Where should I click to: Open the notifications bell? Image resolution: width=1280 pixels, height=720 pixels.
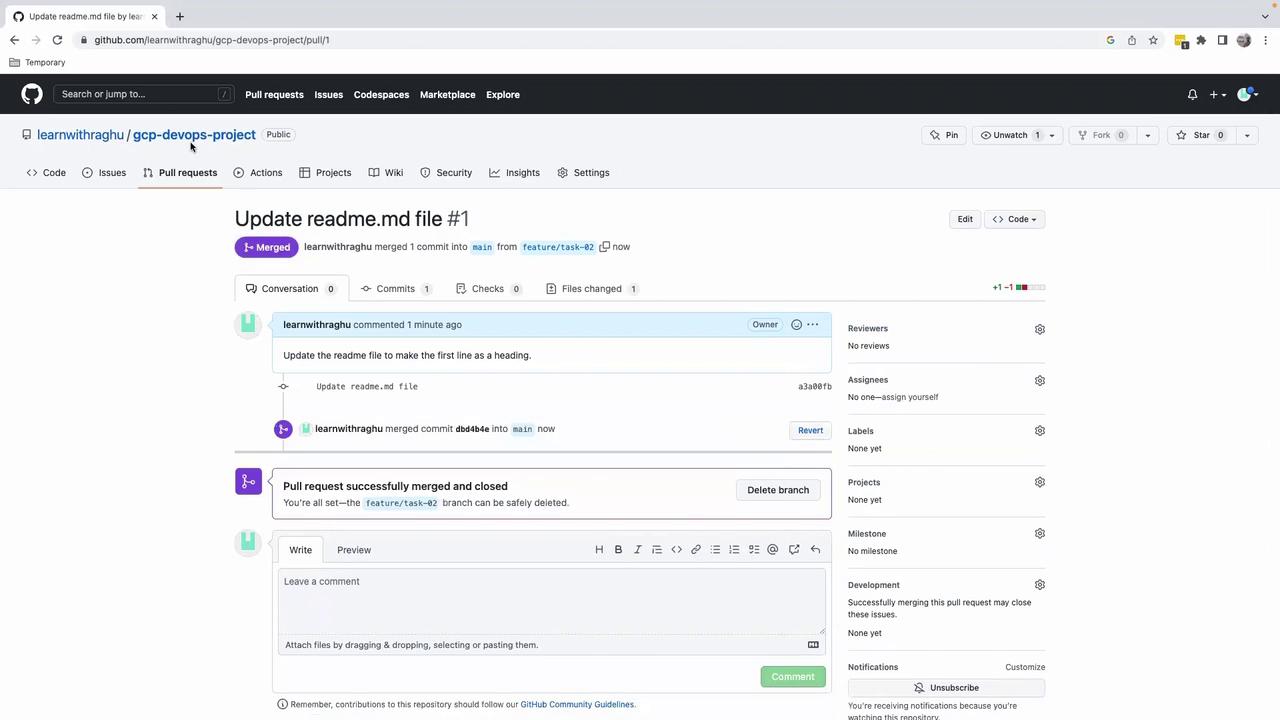[1192, 95]
